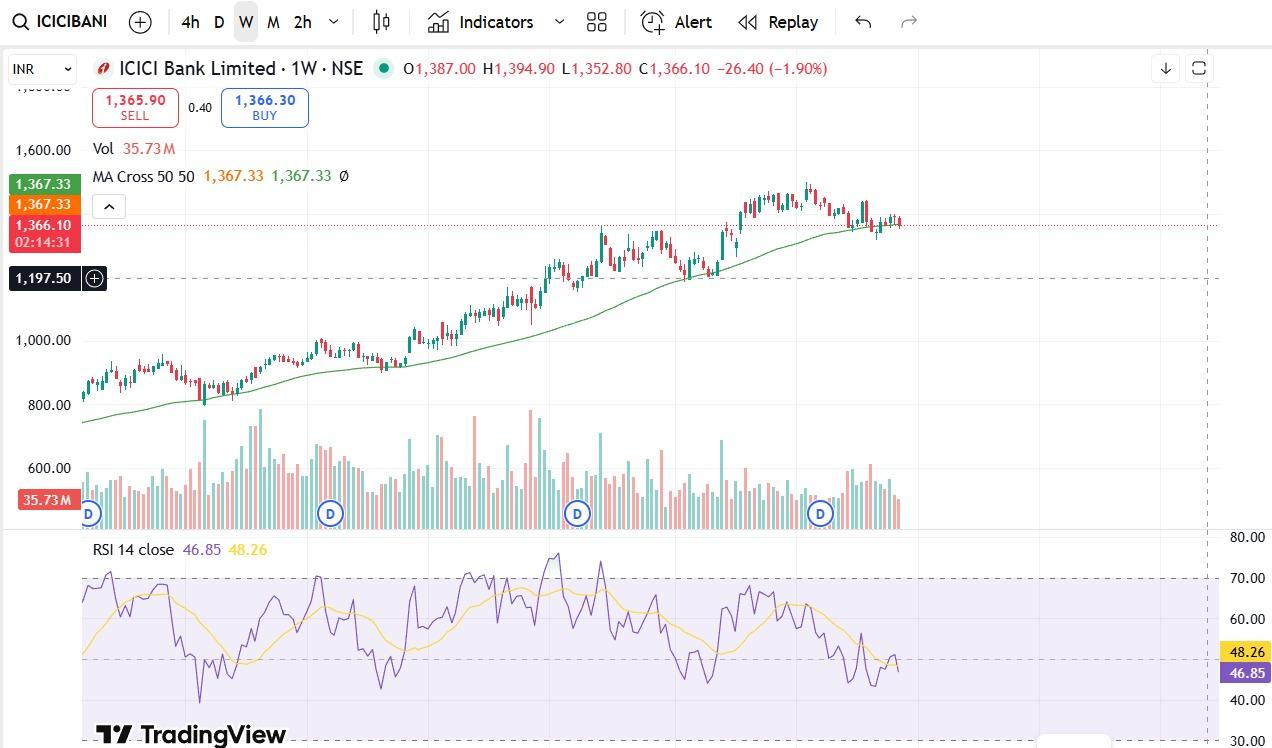Toggle maximize chart pane icon
This screenshot has height=748, width=1272.
(1199, 69)
